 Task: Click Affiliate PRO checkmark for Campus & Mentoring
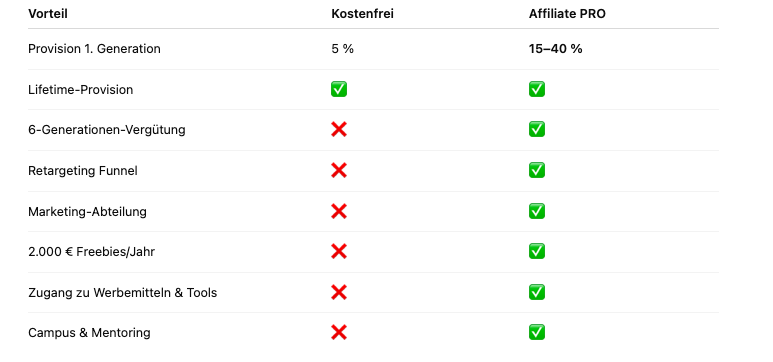click(537, 332)
